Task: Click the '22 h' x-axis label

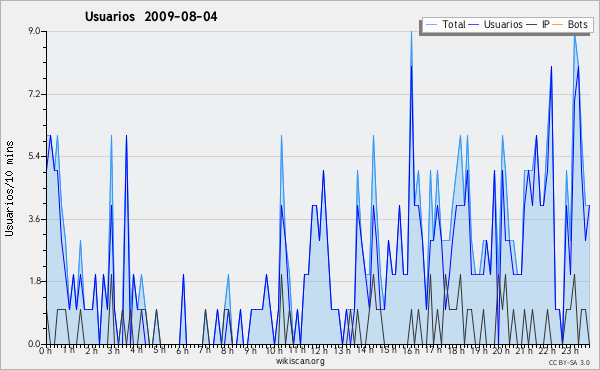Action: click(548, 351)
